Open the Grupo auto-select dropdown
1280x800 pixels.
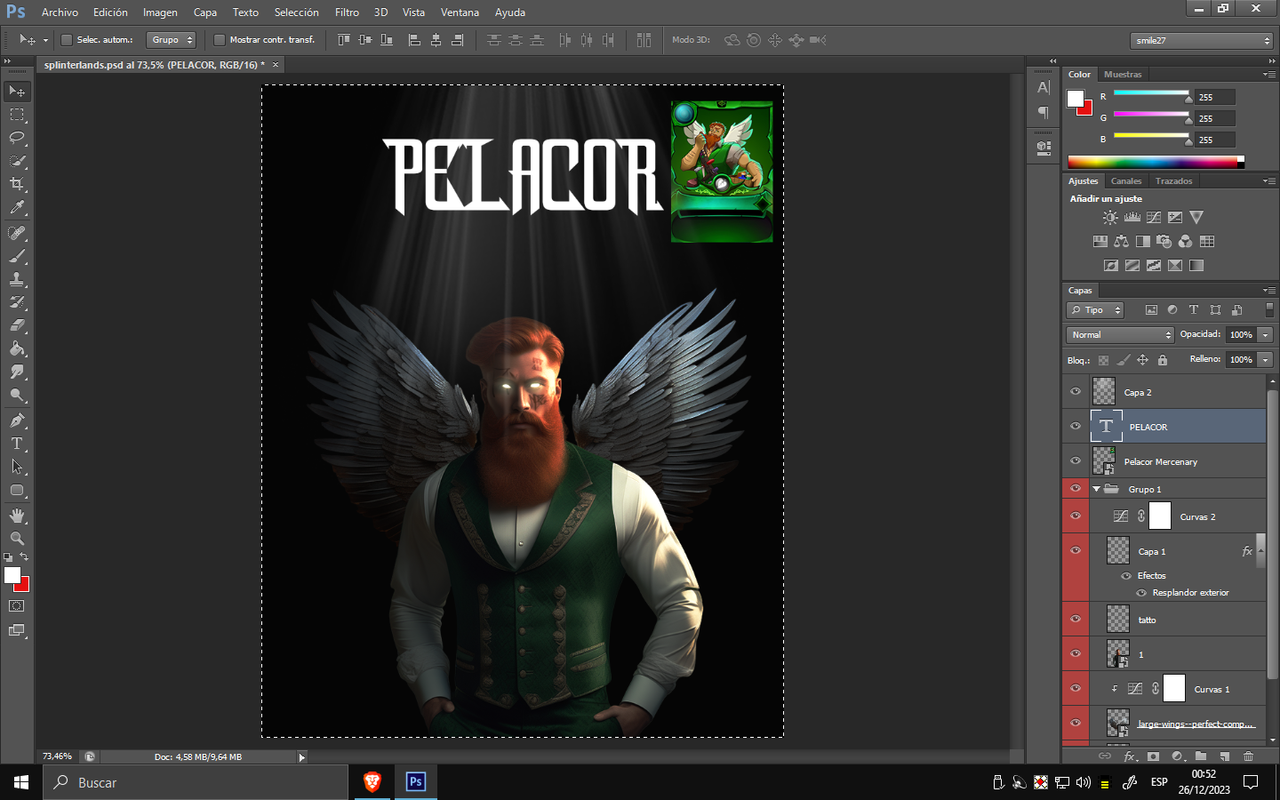coord(171,40)
